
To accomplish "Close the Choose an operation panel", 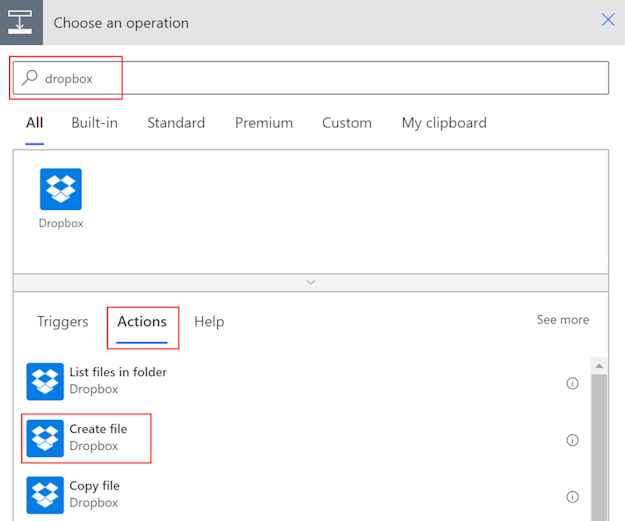I will (x=608, y=19).
